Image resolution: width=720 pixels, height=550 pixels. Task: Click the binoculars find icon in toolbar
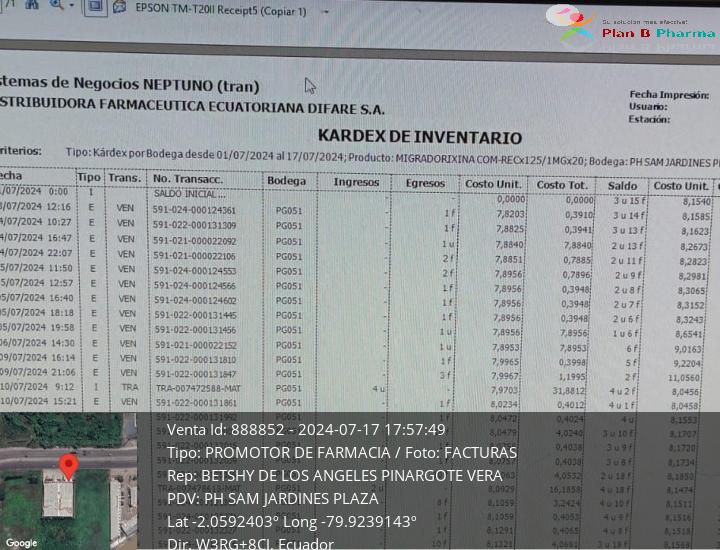(31, 5)
